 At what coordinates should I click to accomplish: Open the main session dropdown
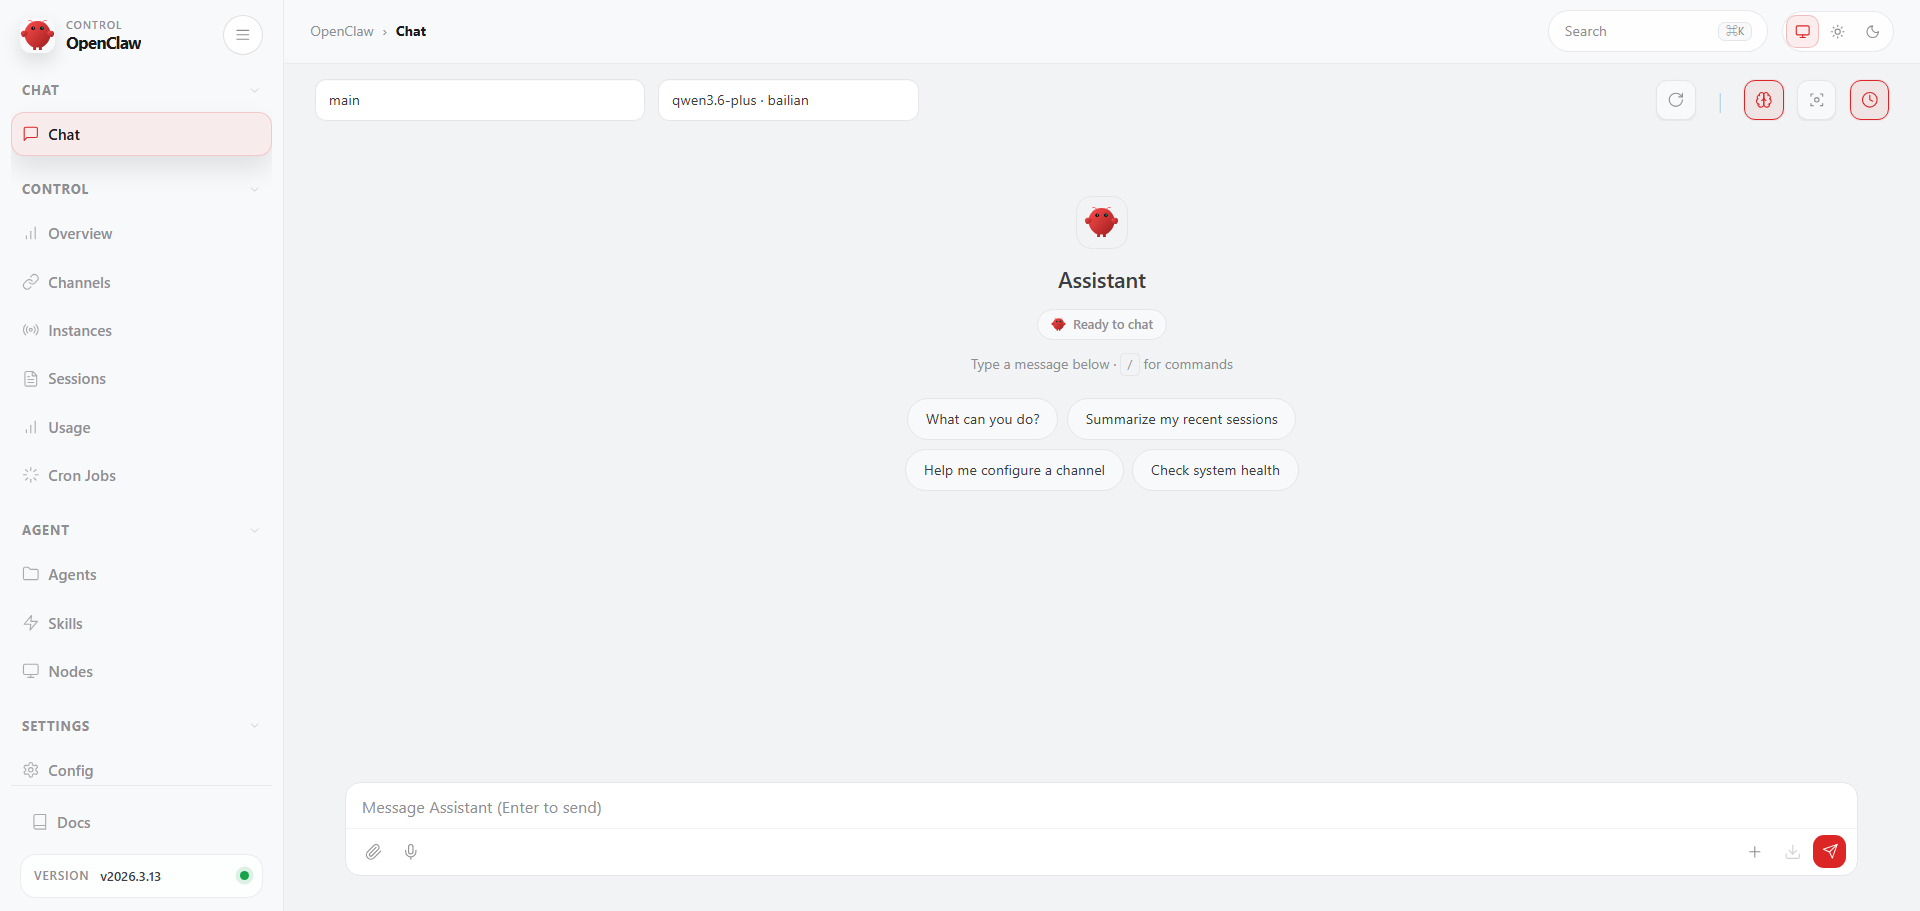(x=480, y=100)
